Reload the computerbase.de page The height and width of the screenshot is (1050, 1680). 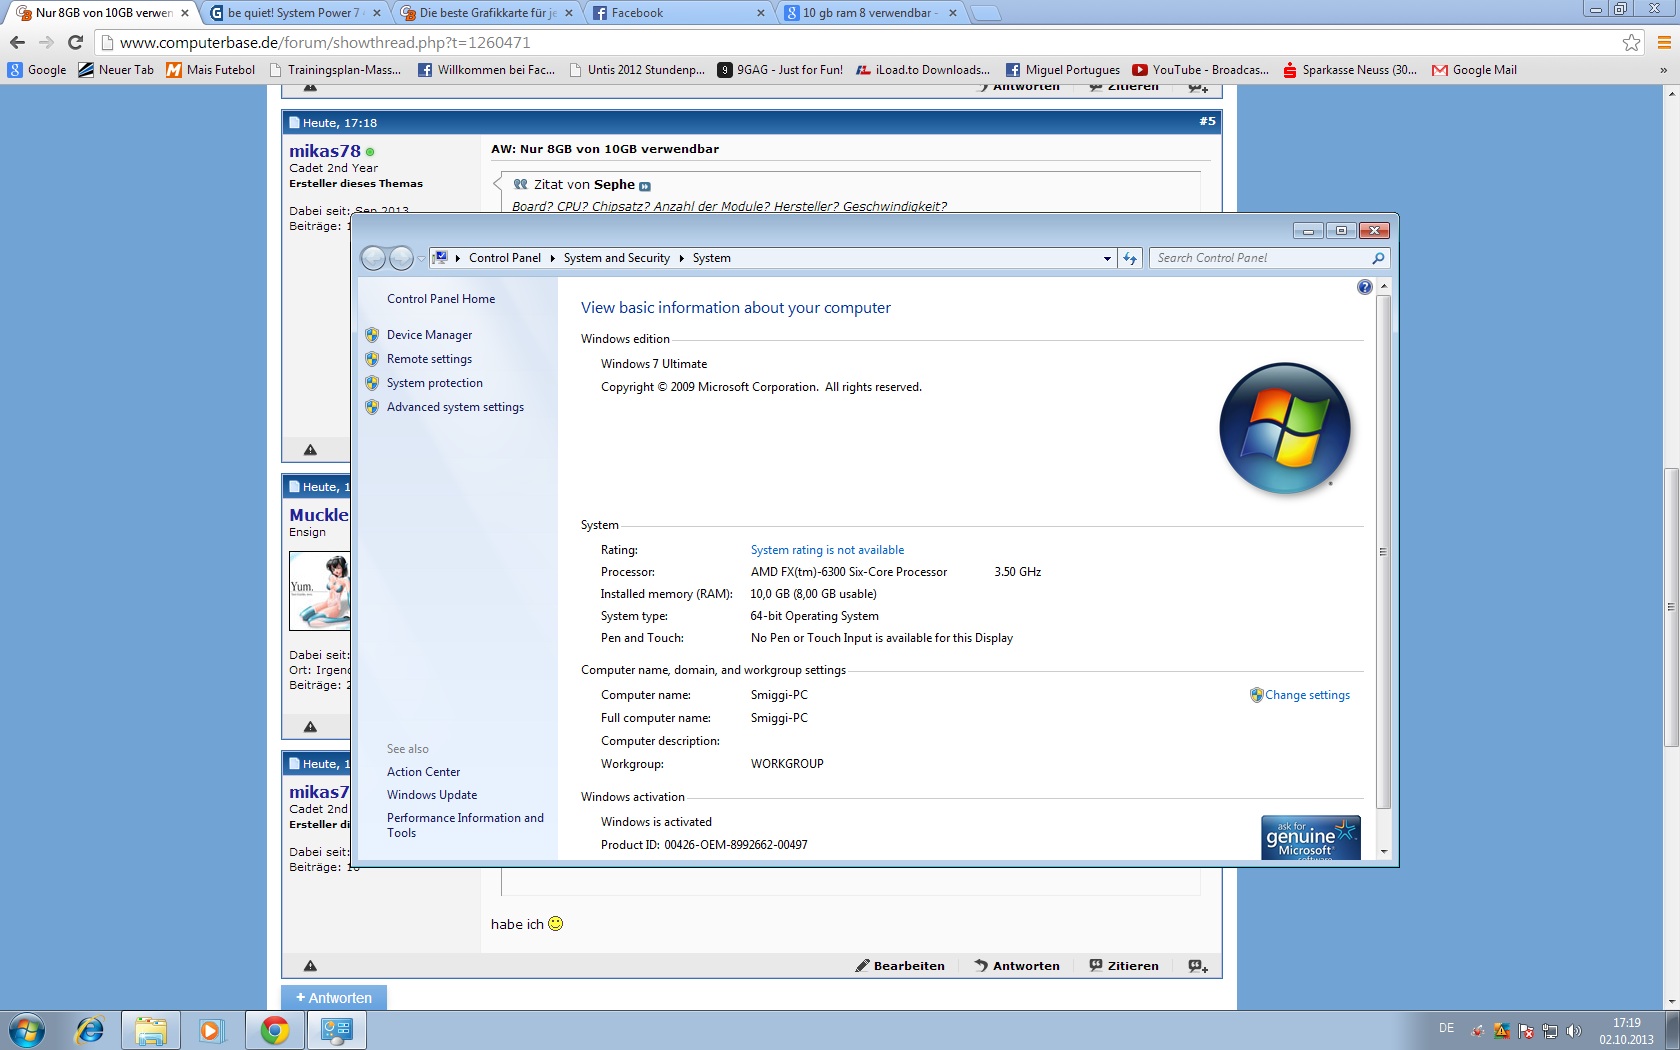coord(75,42)
